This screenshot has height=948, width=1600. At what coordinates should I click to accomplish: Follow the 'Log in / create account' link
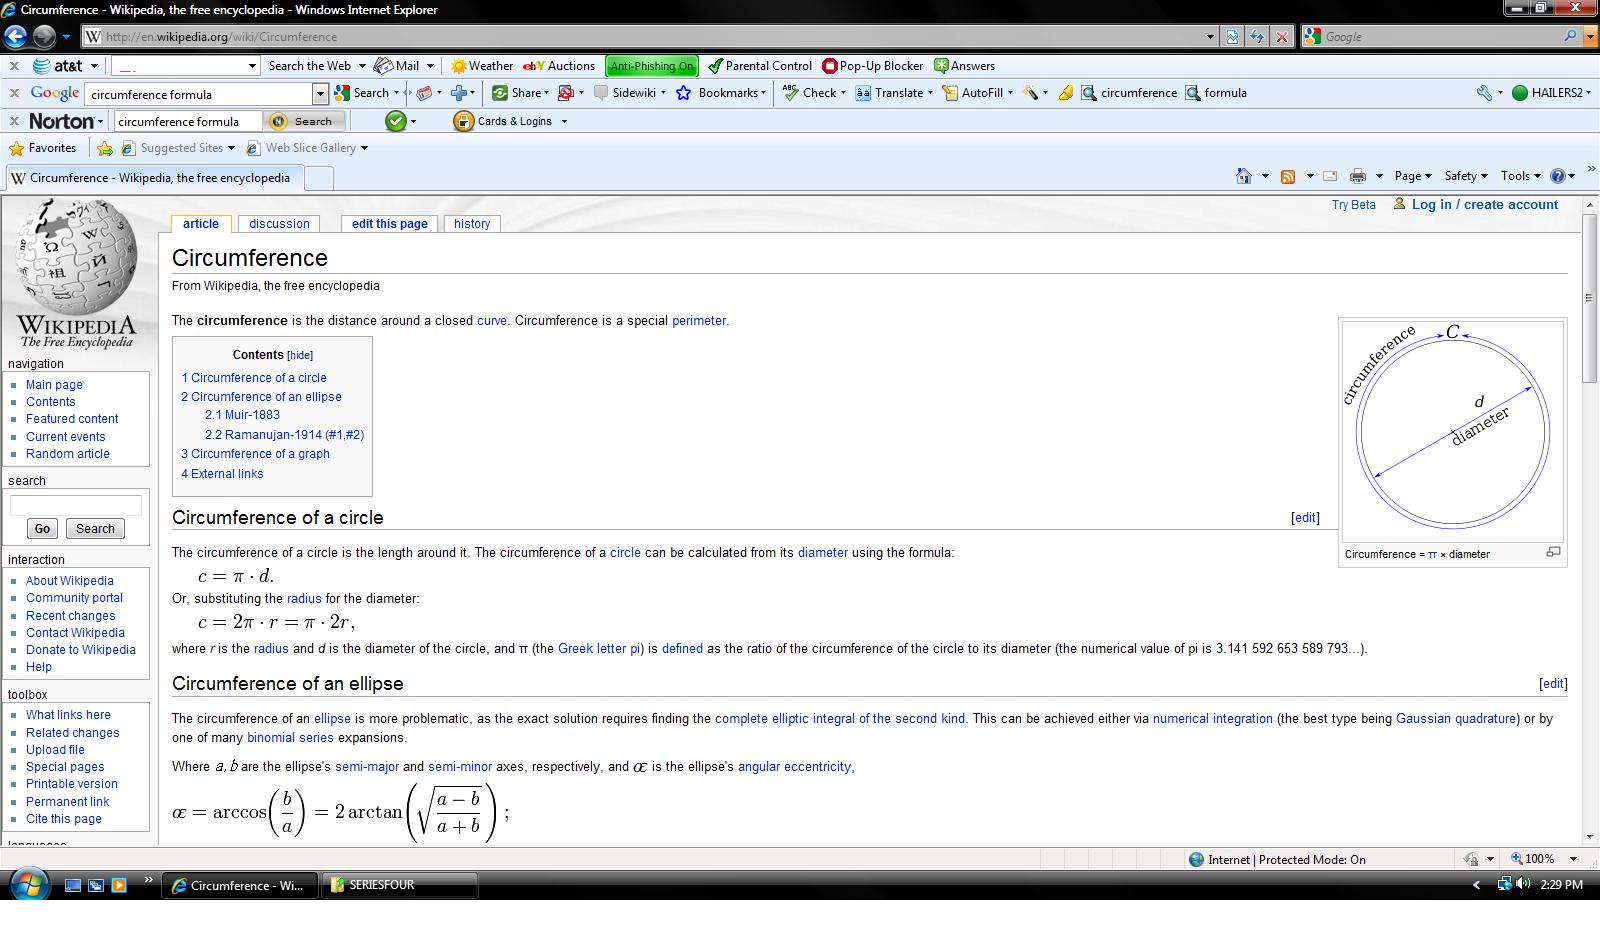[x=1484, y=205]
